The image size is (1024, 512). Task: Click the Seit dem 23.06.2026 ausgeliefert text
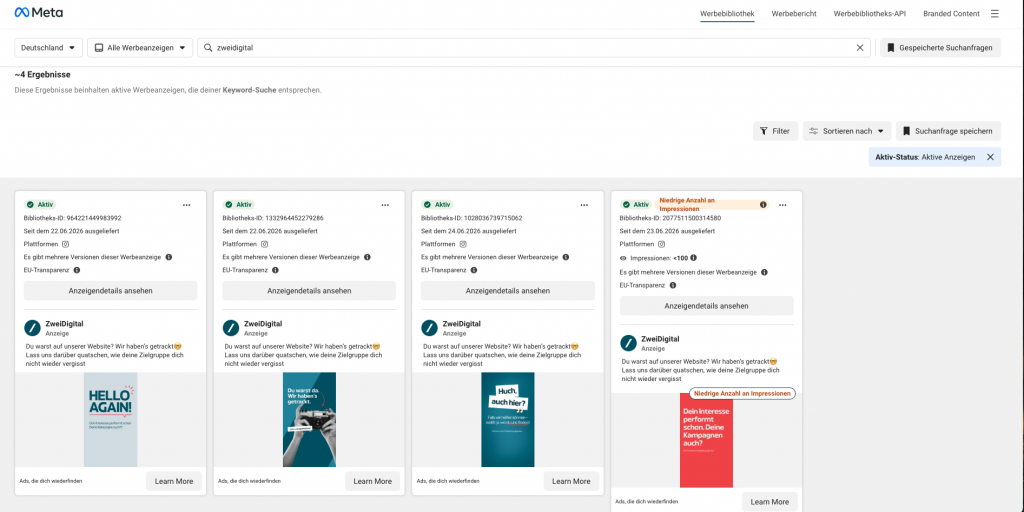pyautogui.click(x=667, y=231)
